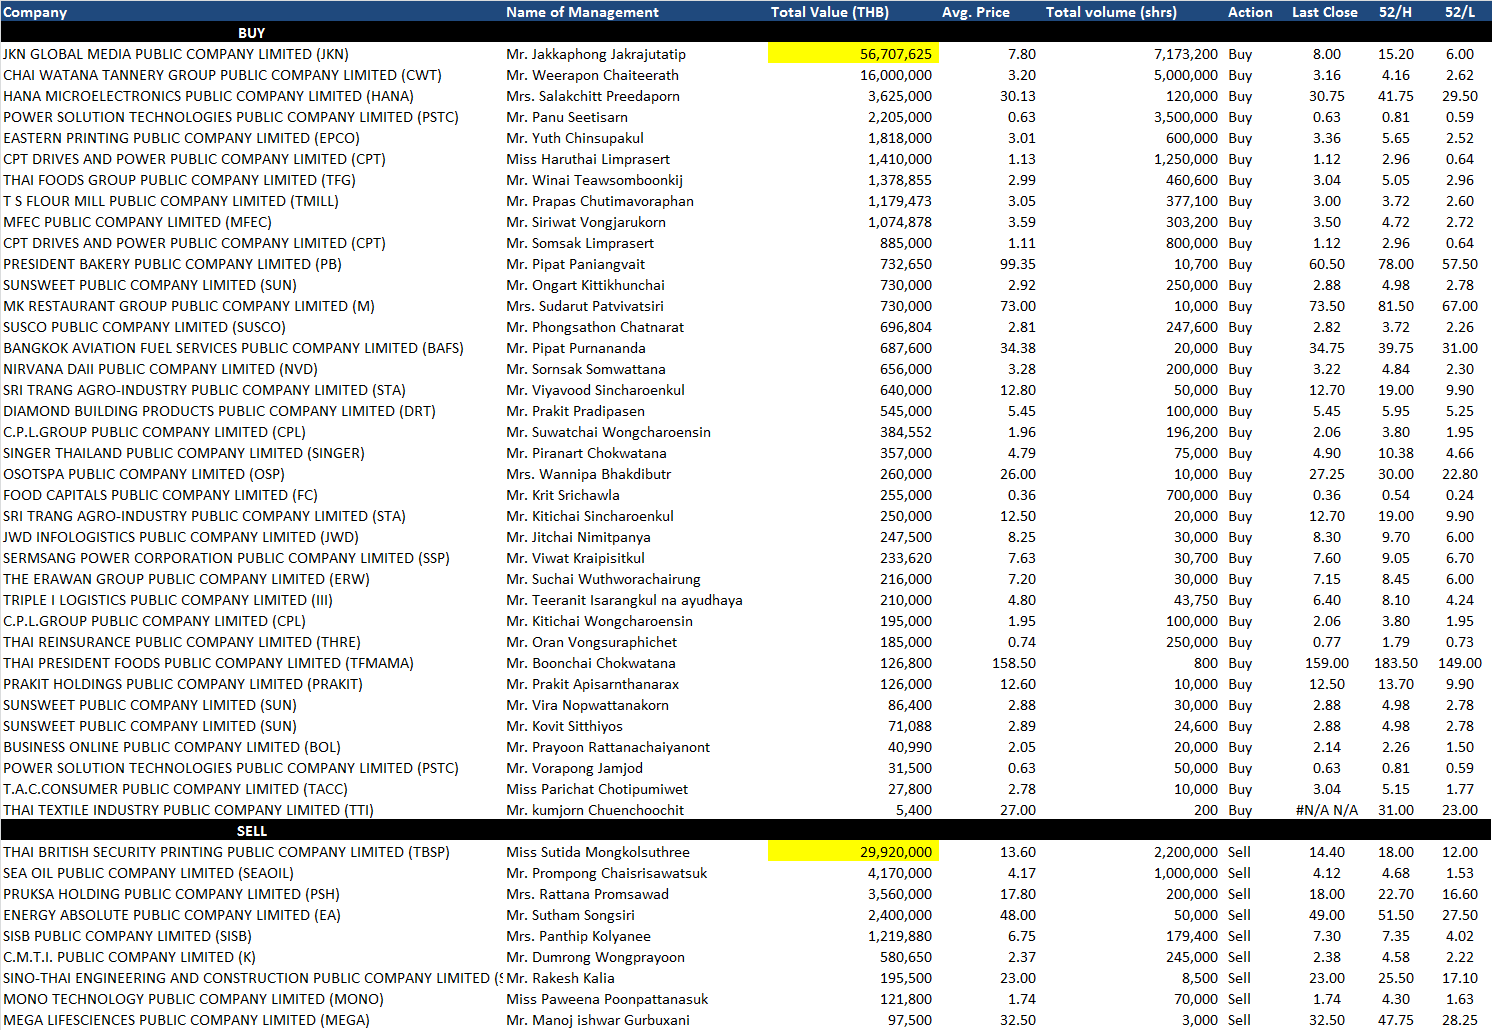Click the 52/H column header

[1395, 12]
